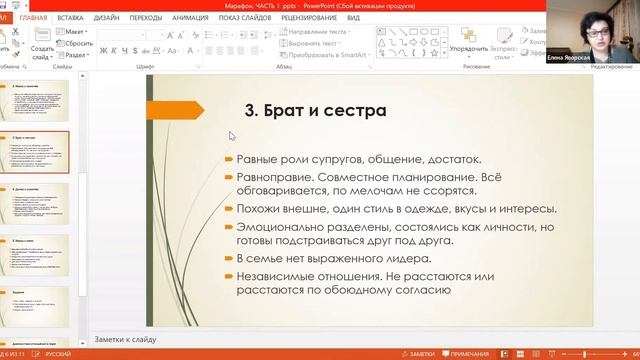The height and width of the screenshot is (360, 640).
Task: Justify text in paragraph group
Action: click(x=241, y=51)
